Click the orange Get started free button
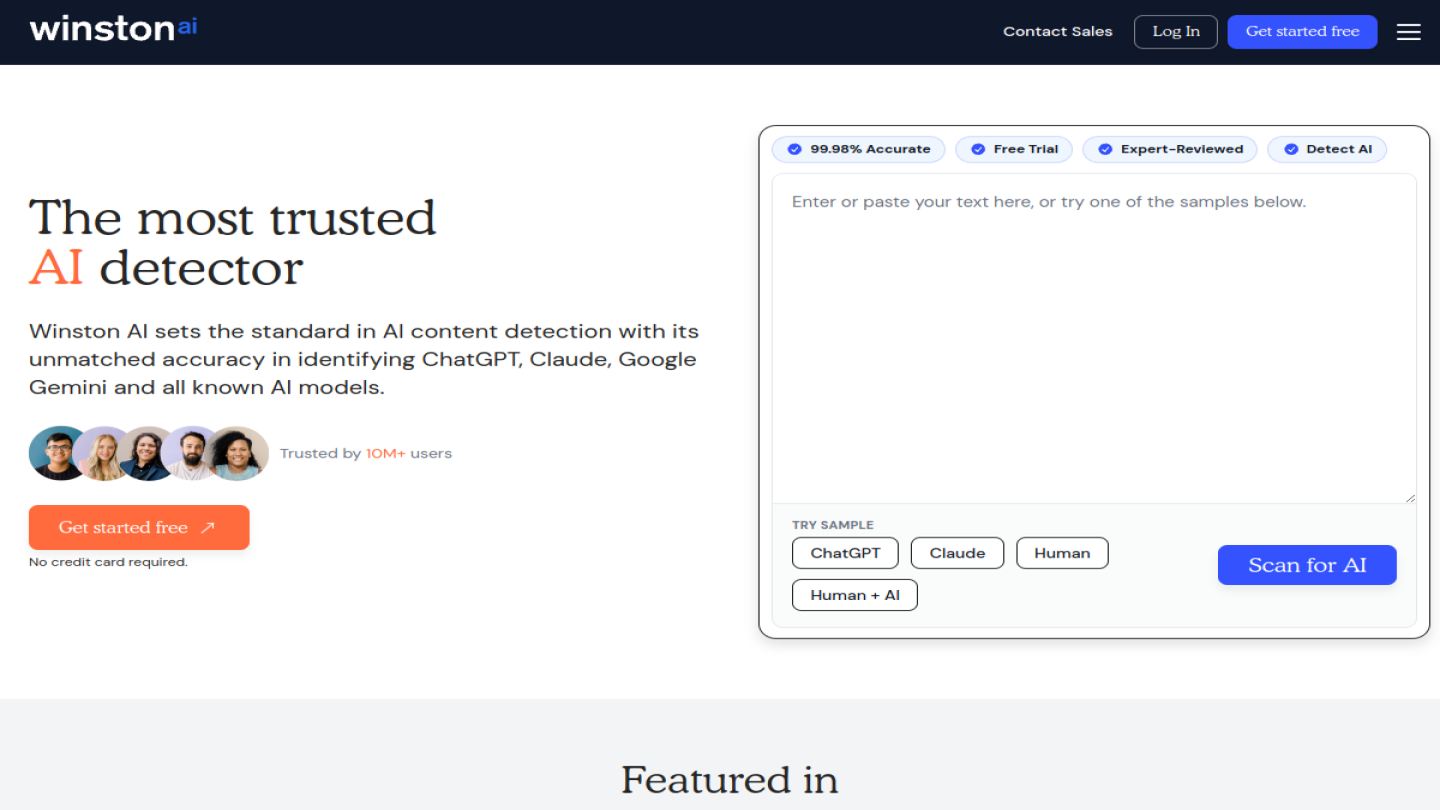The image size is (1440, 810). tap(139, 528)
